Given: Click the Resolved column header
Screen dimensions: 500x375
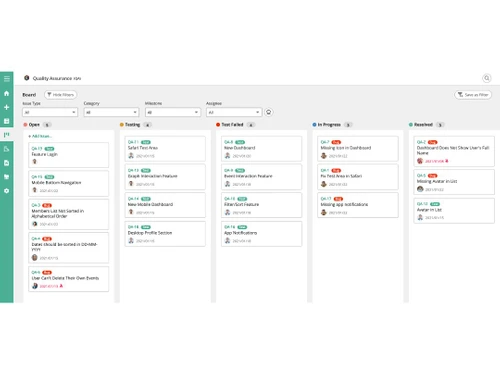Looking at the screenshot, I should pos(423,125).
